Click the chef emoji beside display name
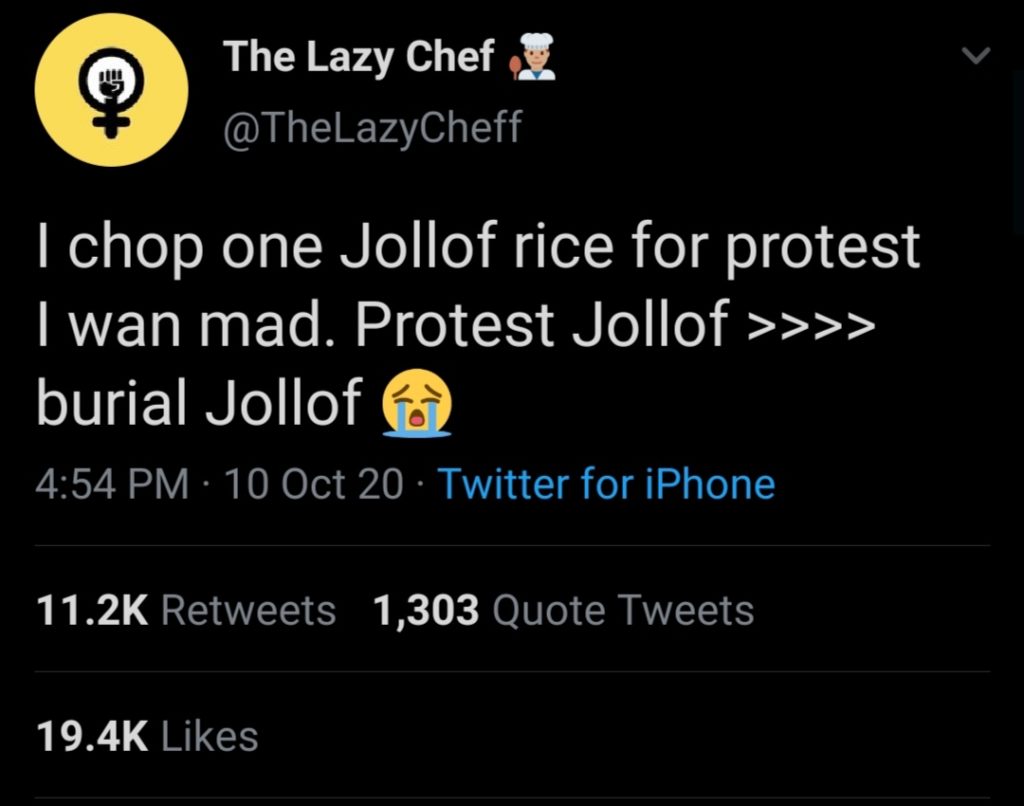The width and height of the screenshot is (1024, 806). click(x=533, y=57)
